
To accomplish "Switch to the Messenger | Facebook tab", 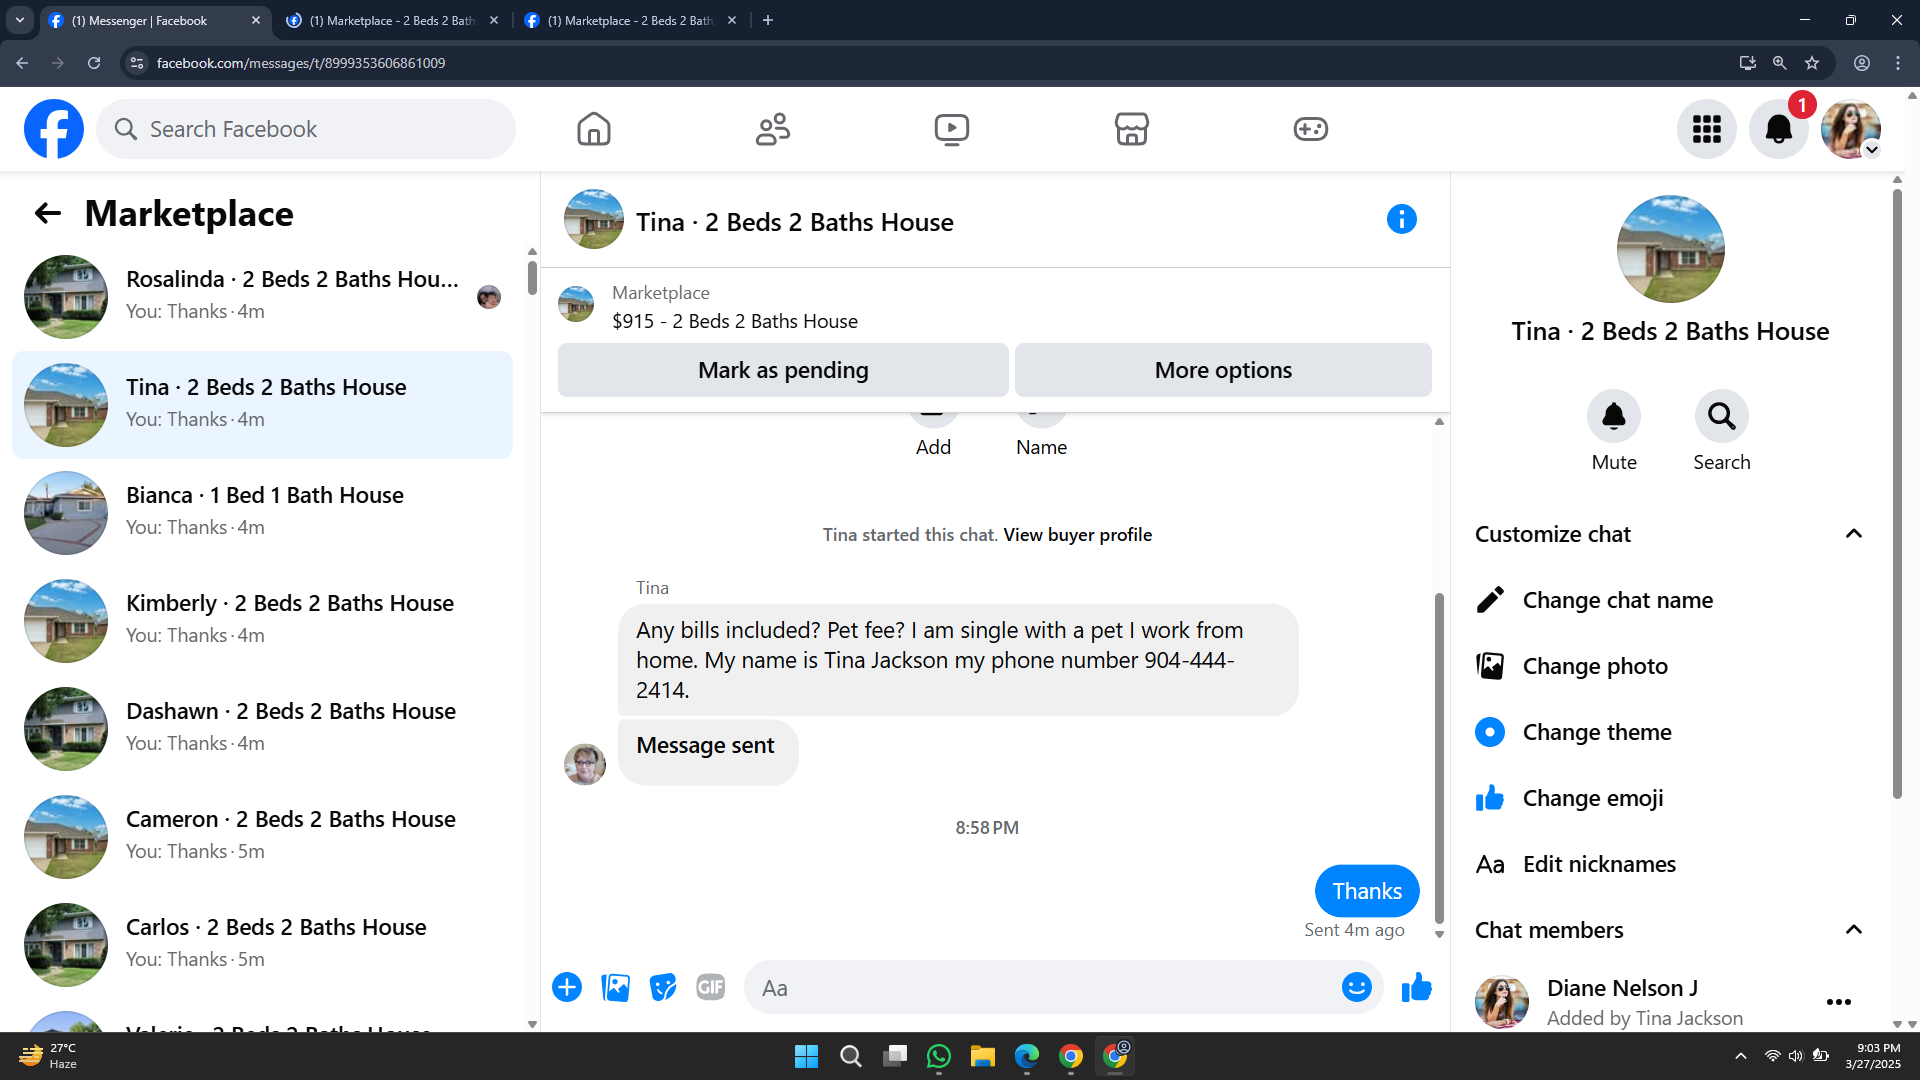I will point(155,20).
